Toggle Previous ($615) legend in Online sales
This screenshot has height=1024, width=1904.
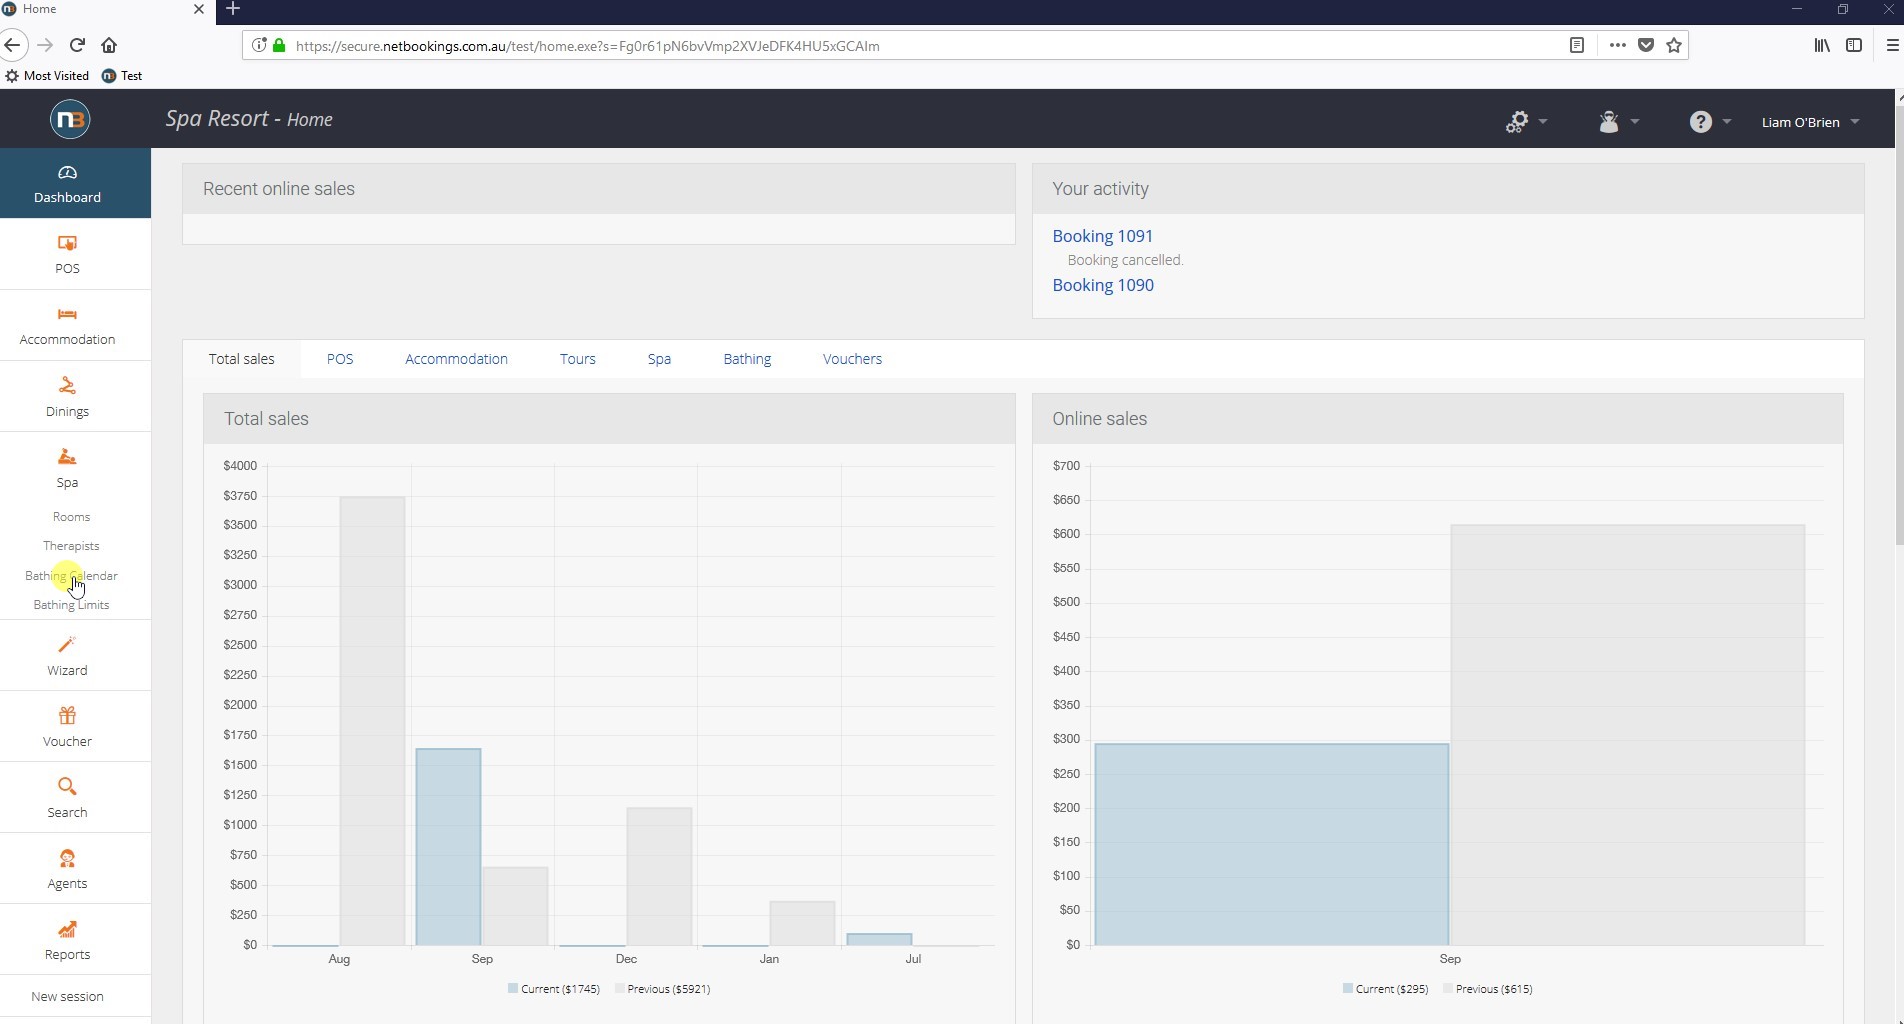coord(1488,989)
